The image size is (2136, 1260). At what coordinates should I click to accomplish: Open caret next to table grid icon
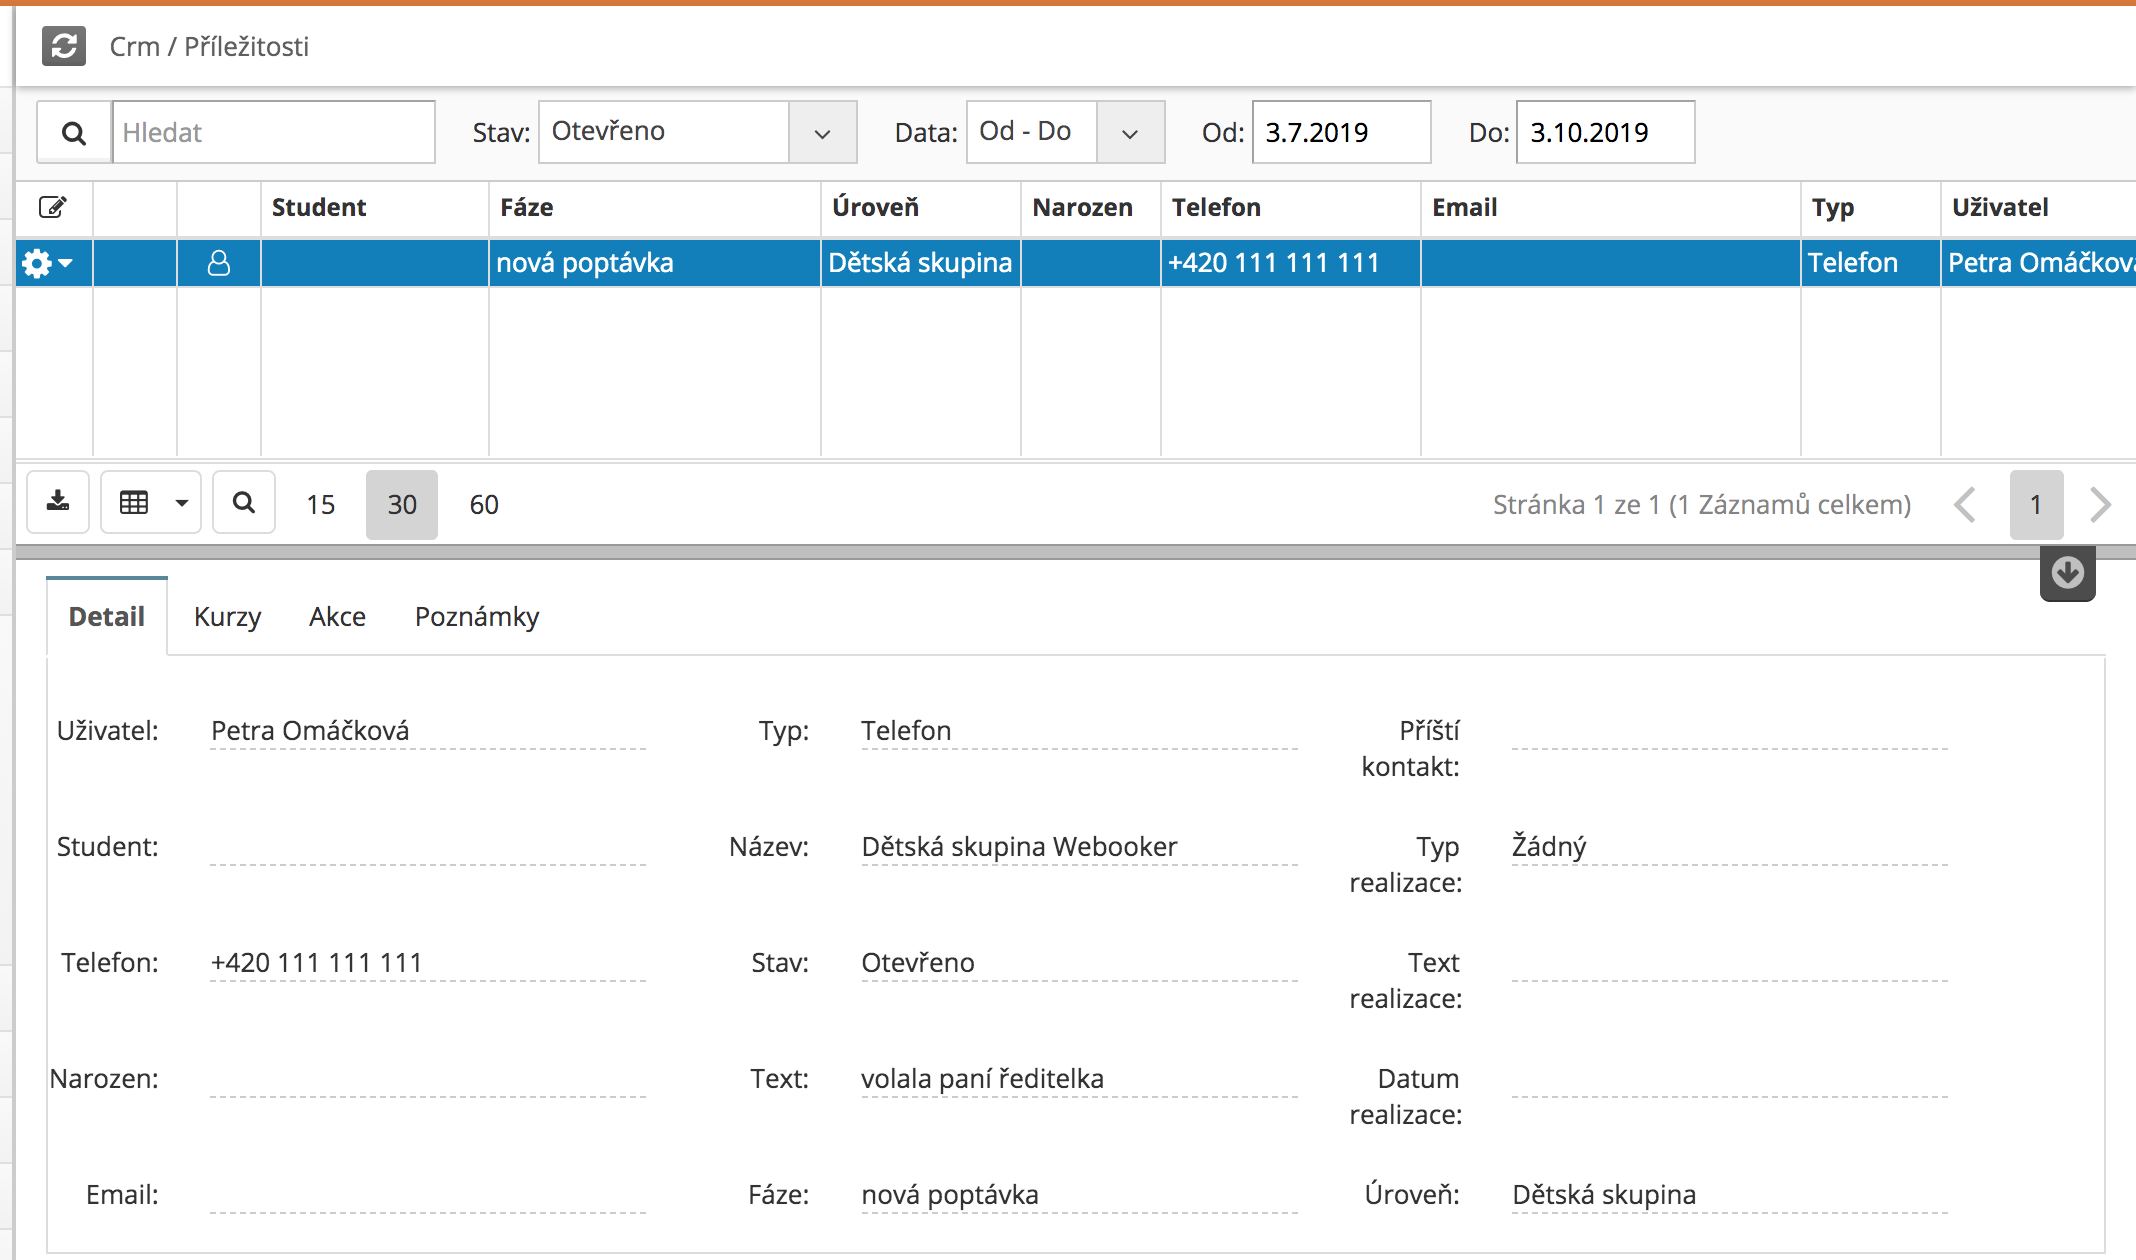182,503
